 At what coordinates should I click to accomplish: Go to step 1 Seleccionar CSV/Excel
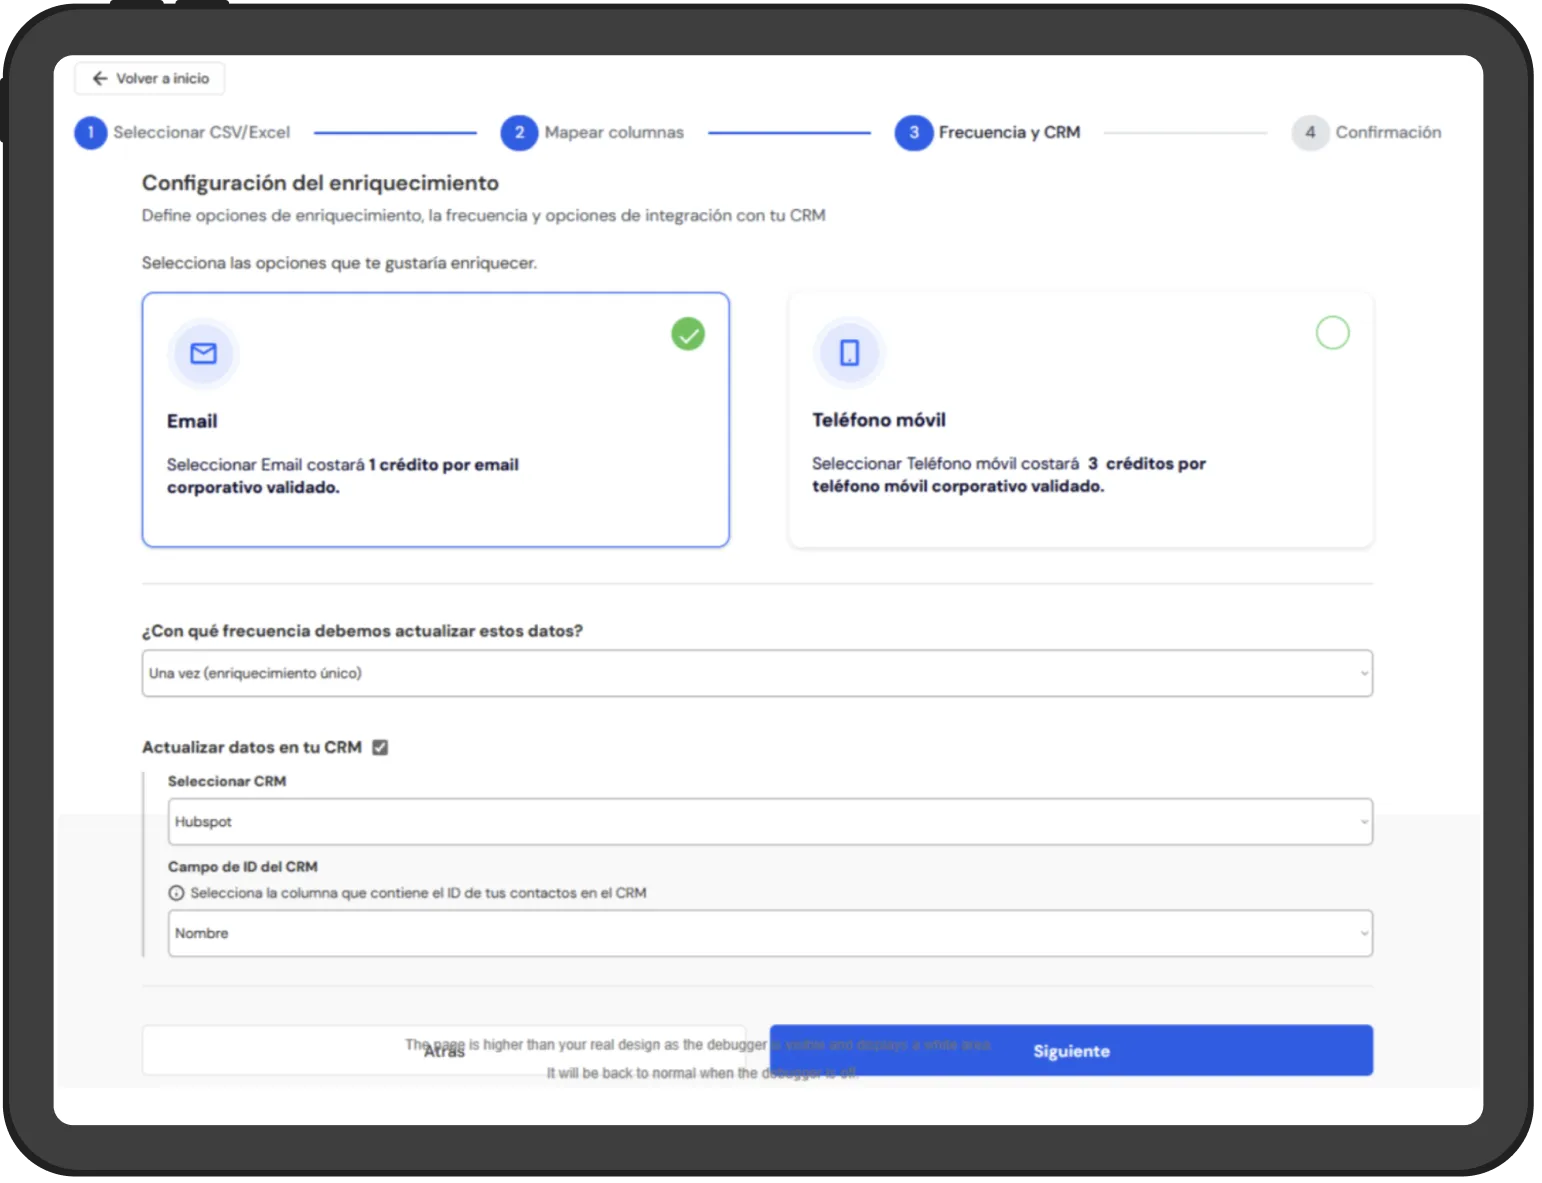click(x=183, y=132)
